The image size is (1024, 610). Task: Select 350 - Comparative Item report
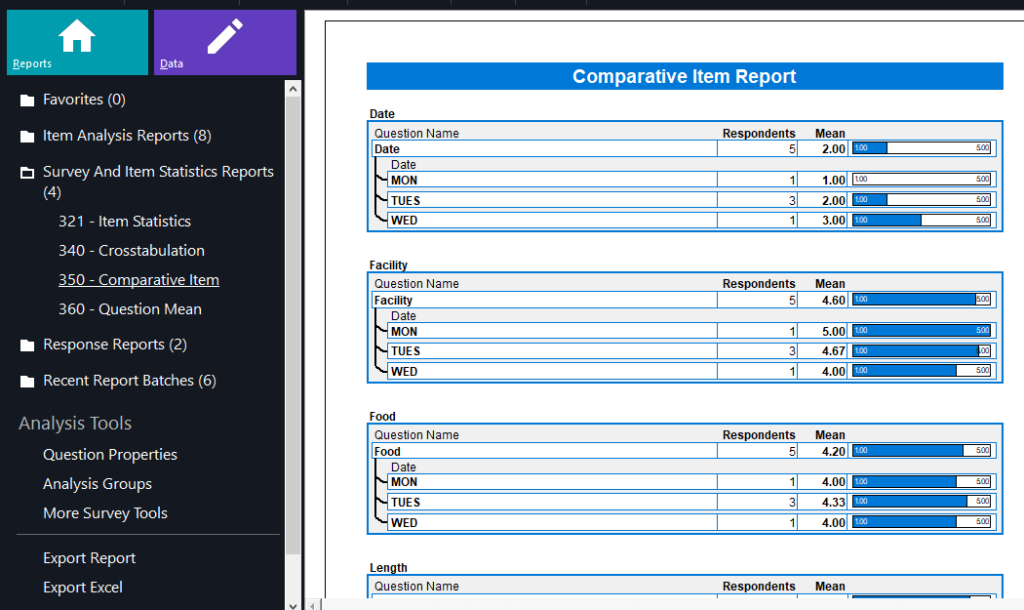(138, 280)
